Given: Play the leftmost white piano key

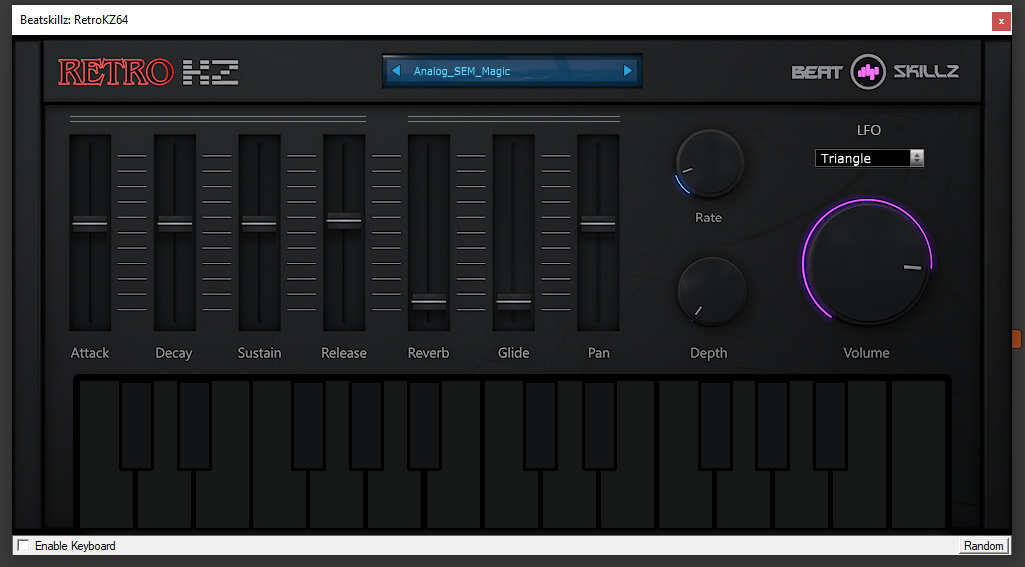Looking at the screenshot, I should 107,500.
